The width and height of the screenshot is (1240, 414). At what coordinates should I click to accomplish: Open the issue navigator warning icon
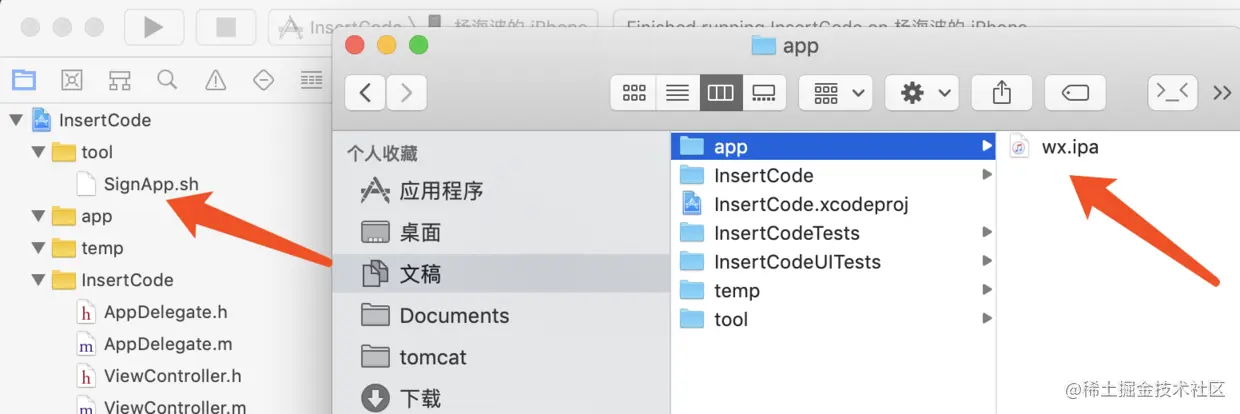click(215, 80)
